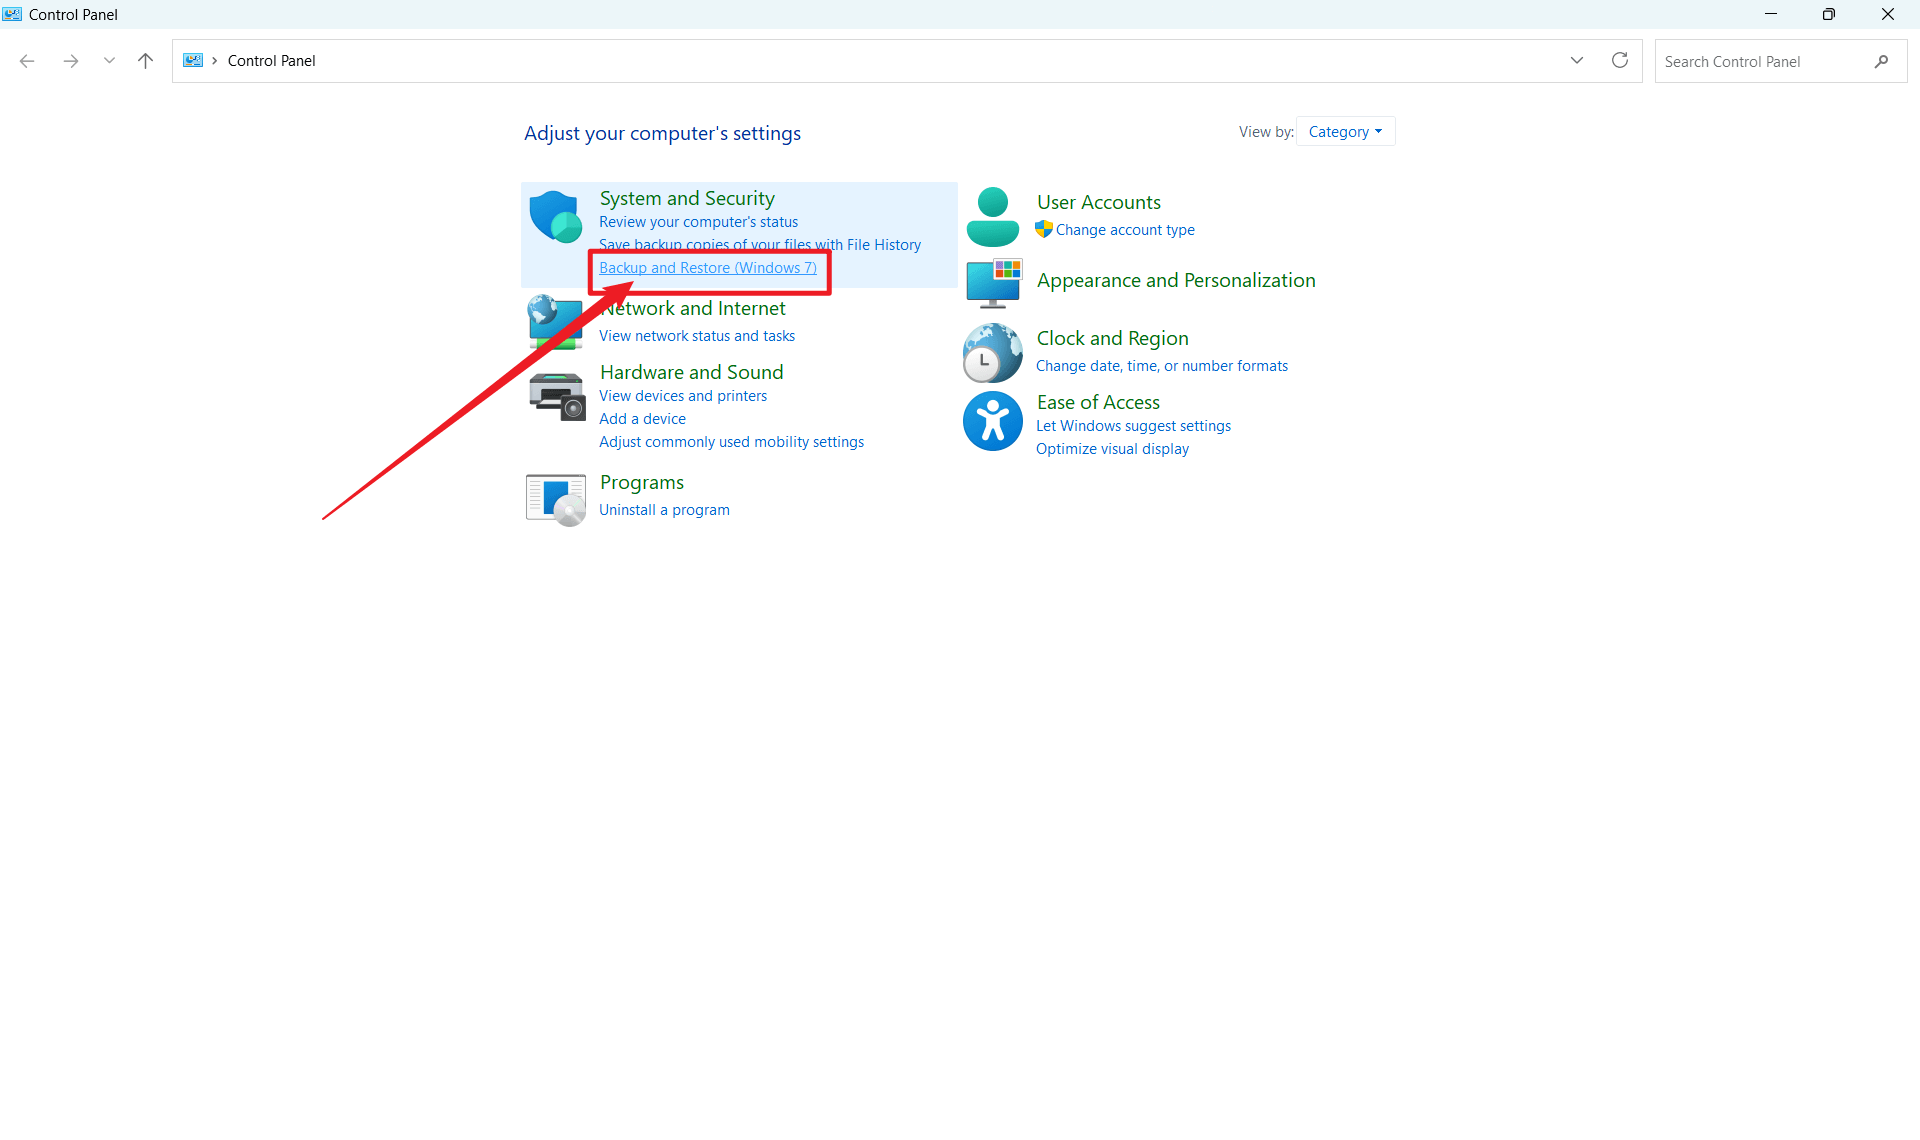Open Save backup copies with File History

760,244
